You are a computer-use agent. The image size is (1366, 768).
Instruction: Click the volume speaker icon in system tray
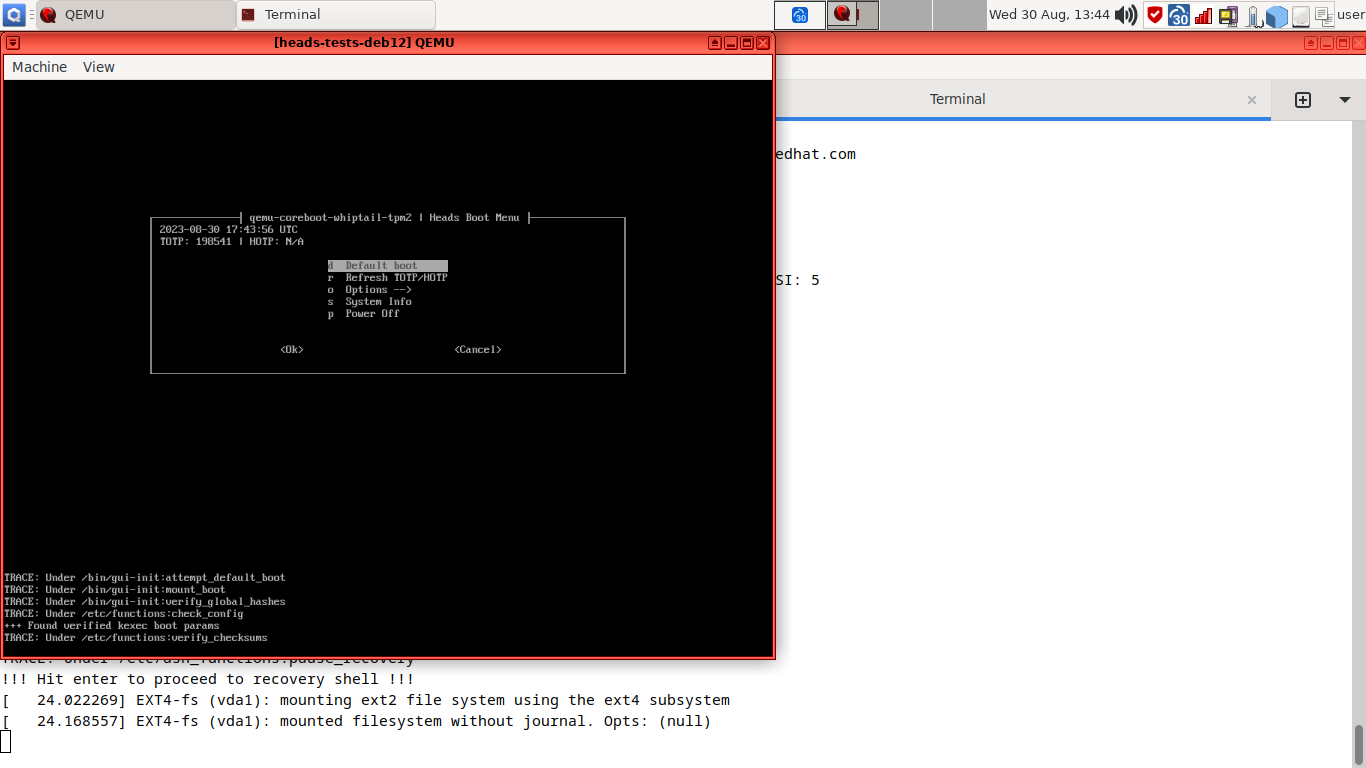(x=1127, y=14)
